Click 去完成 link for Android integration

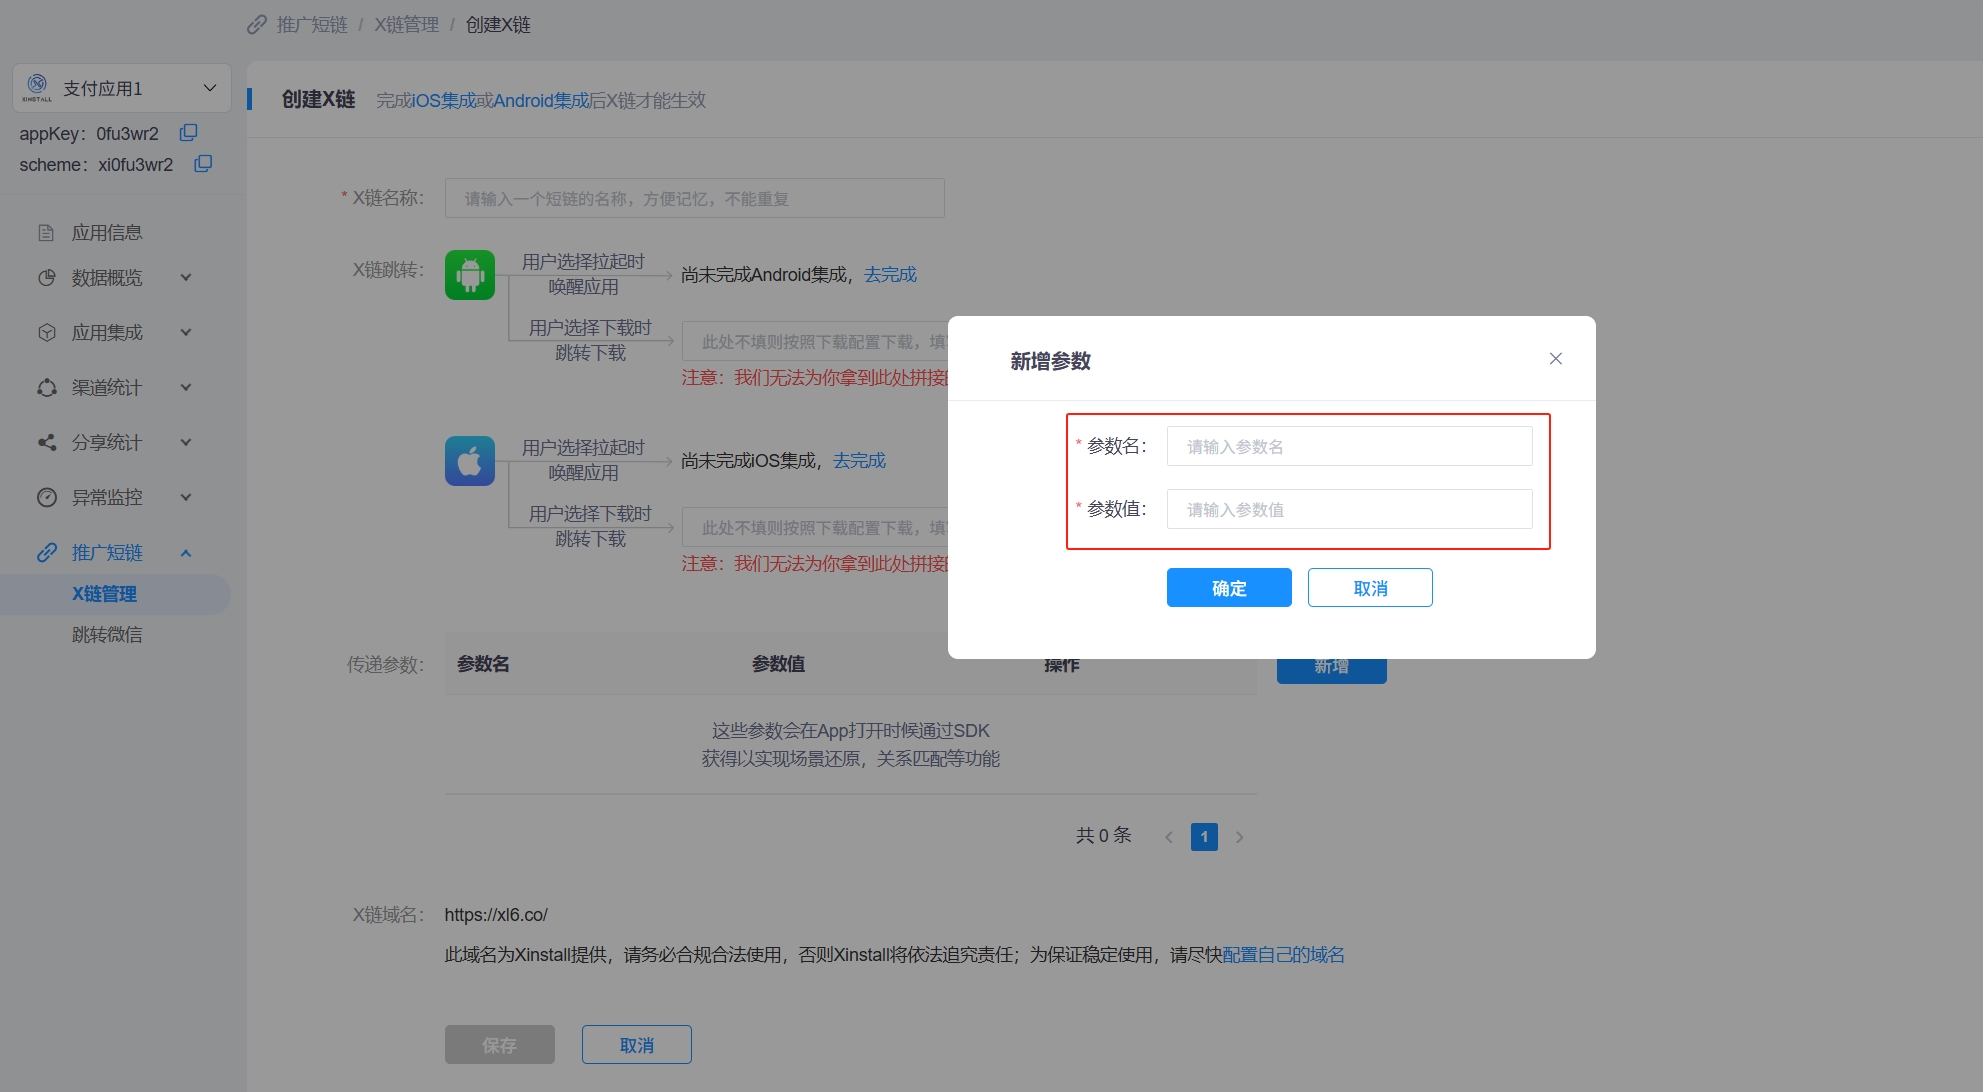click(890, 275)
